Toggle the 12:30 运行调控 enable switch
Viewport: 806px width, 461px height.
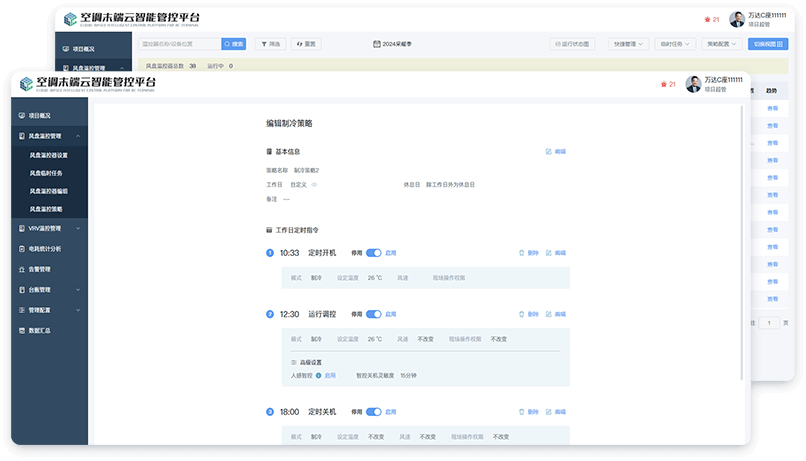point(374,314)
